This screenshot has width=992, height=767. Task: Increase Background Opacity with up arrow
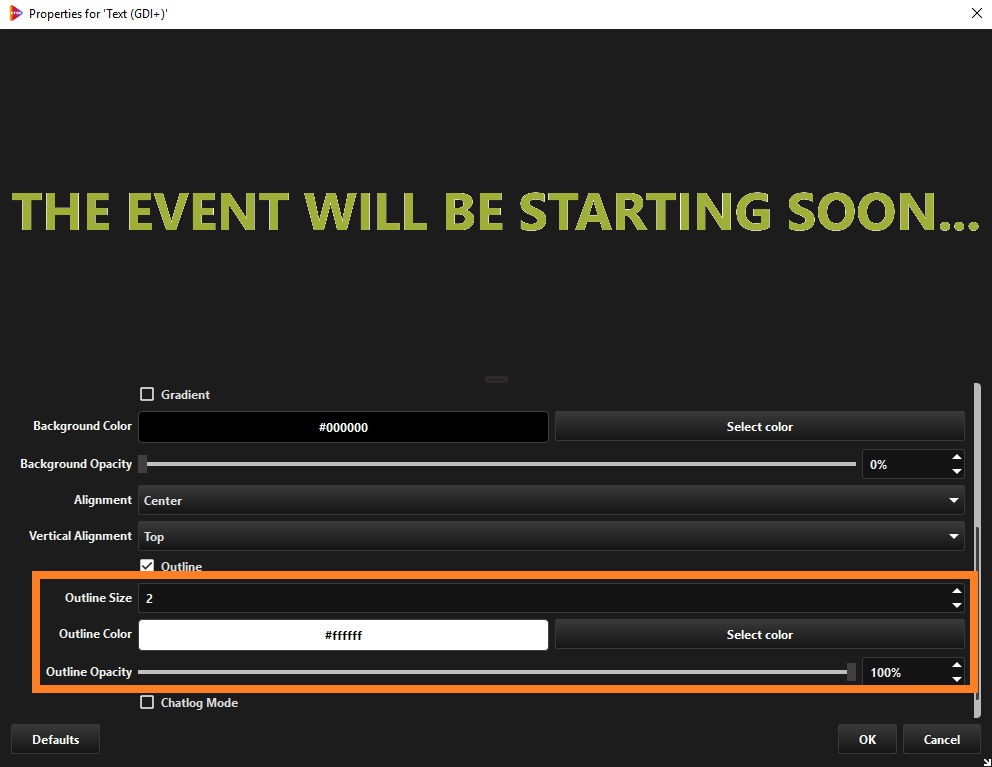957,457
